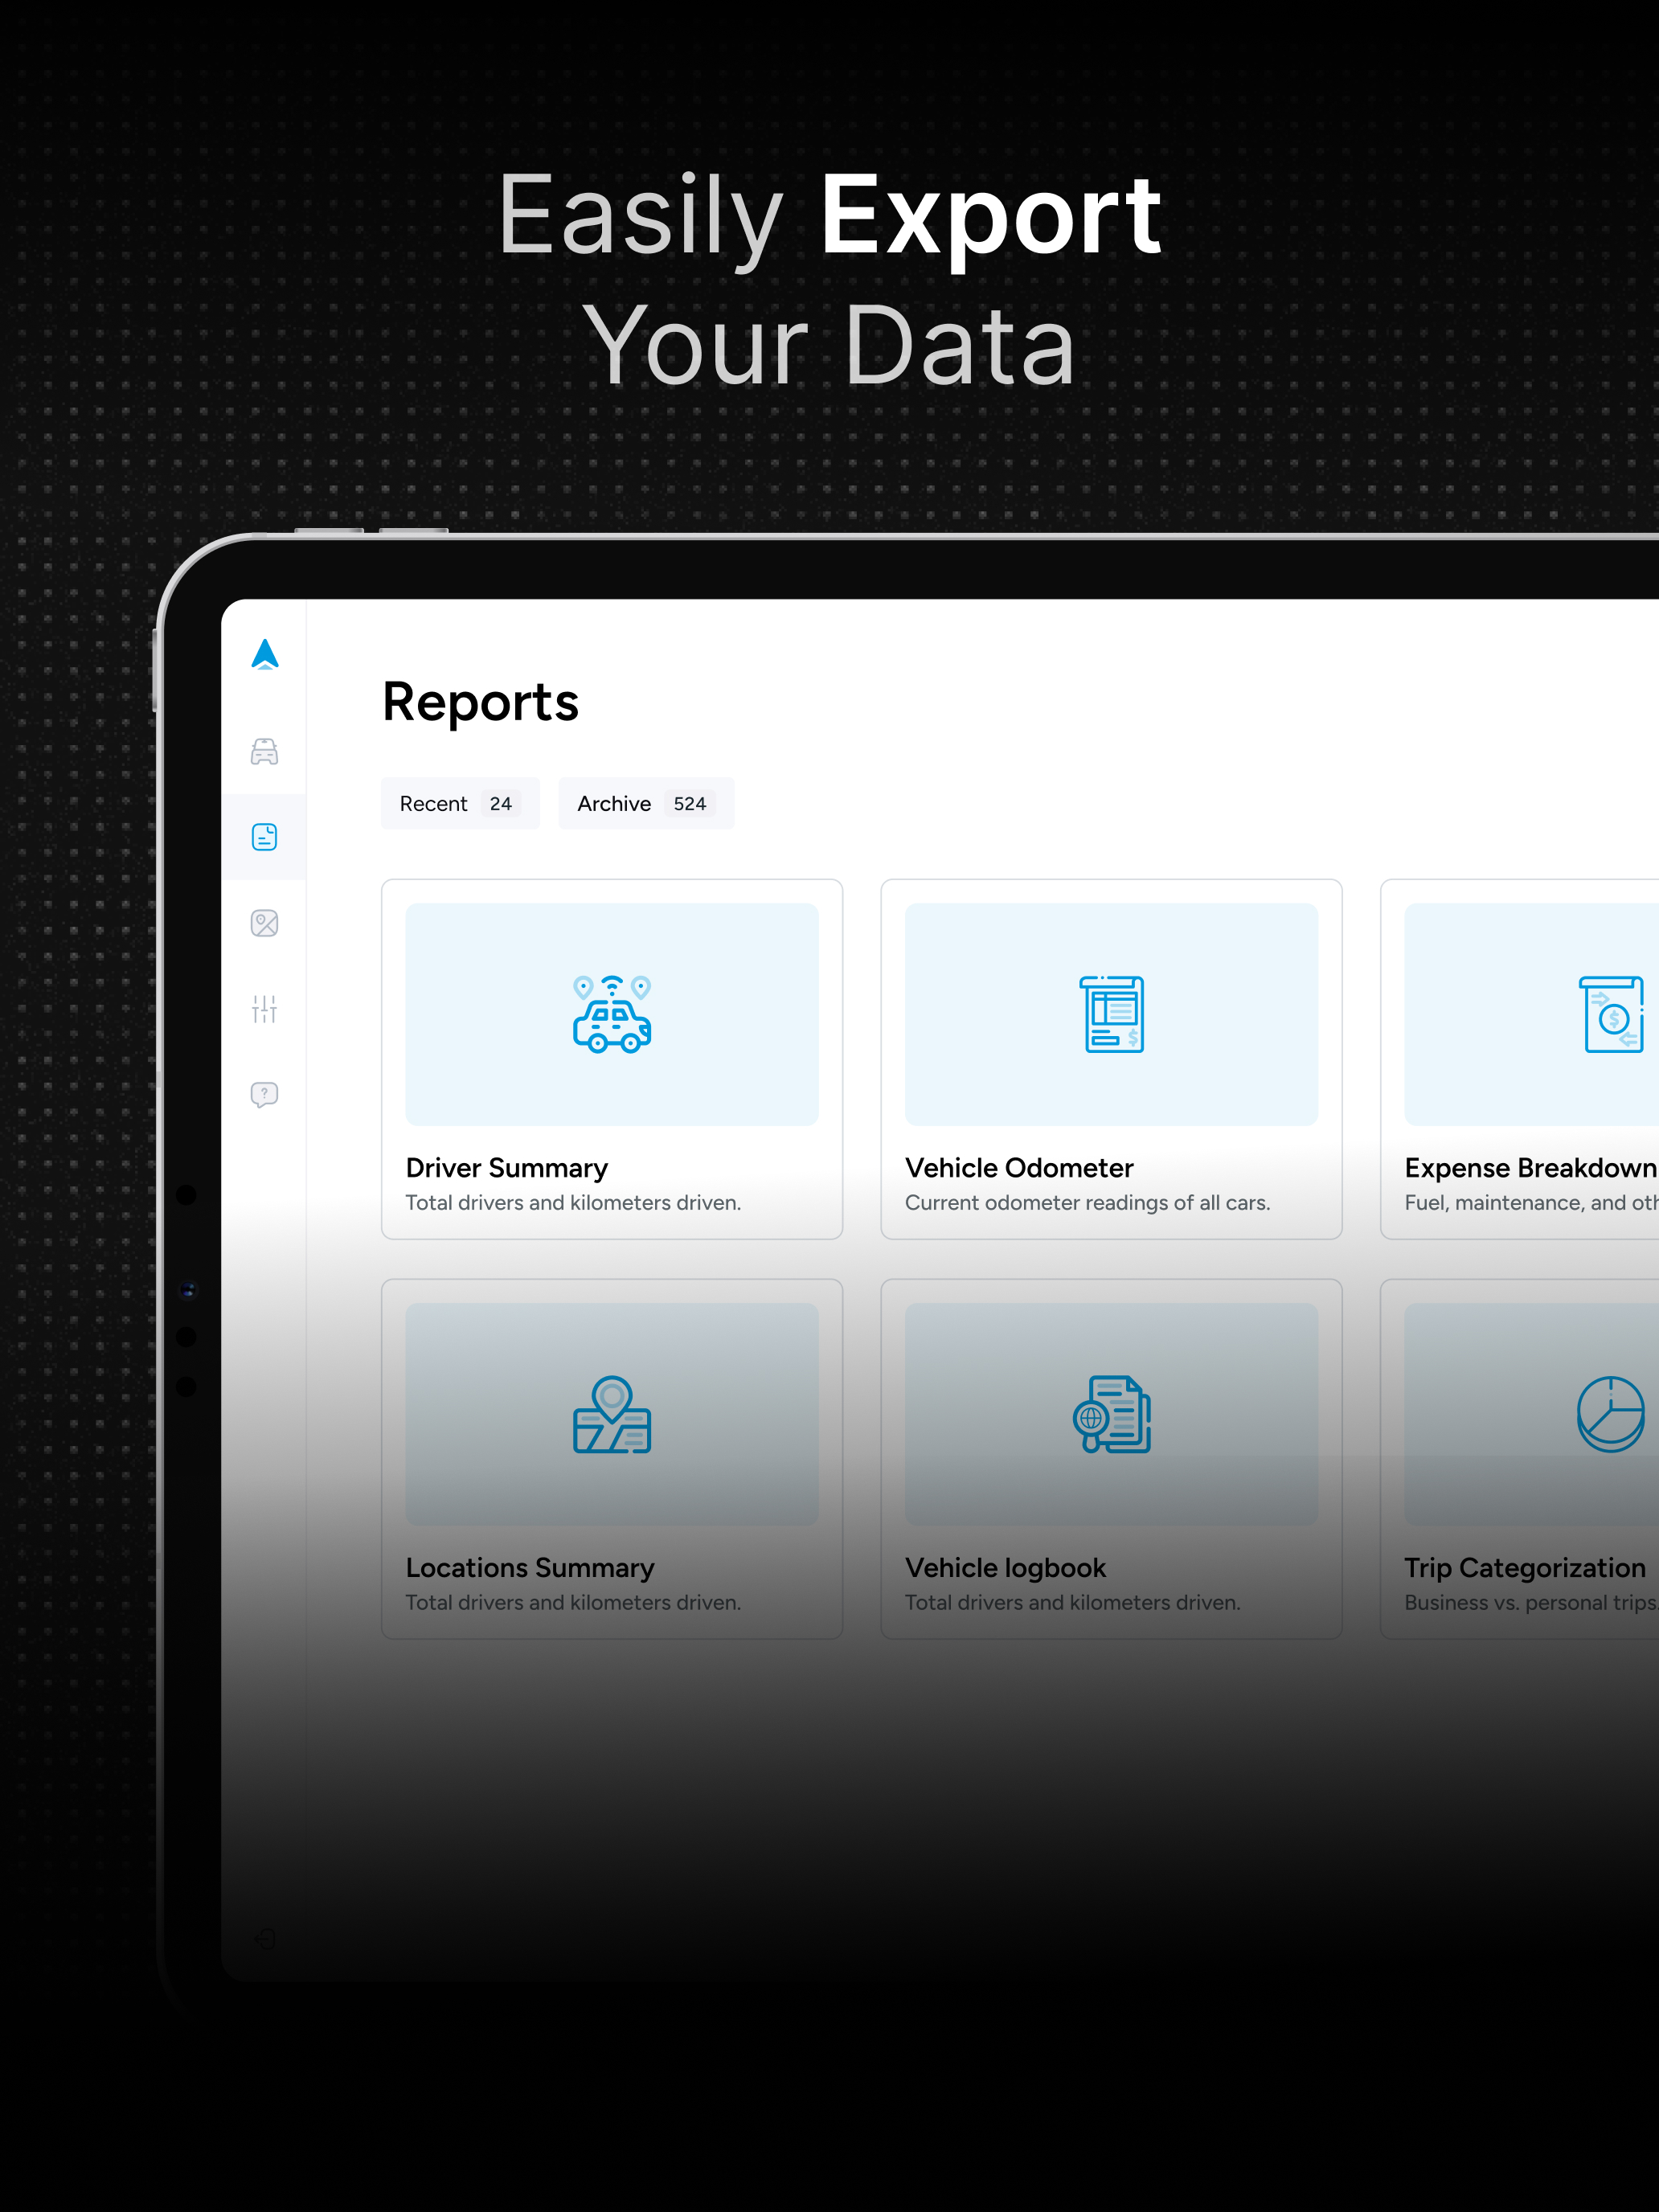This screenshot has height=2212, width=1659.
Task: Switch to the Archive tab
Action: tap(646, 803)
